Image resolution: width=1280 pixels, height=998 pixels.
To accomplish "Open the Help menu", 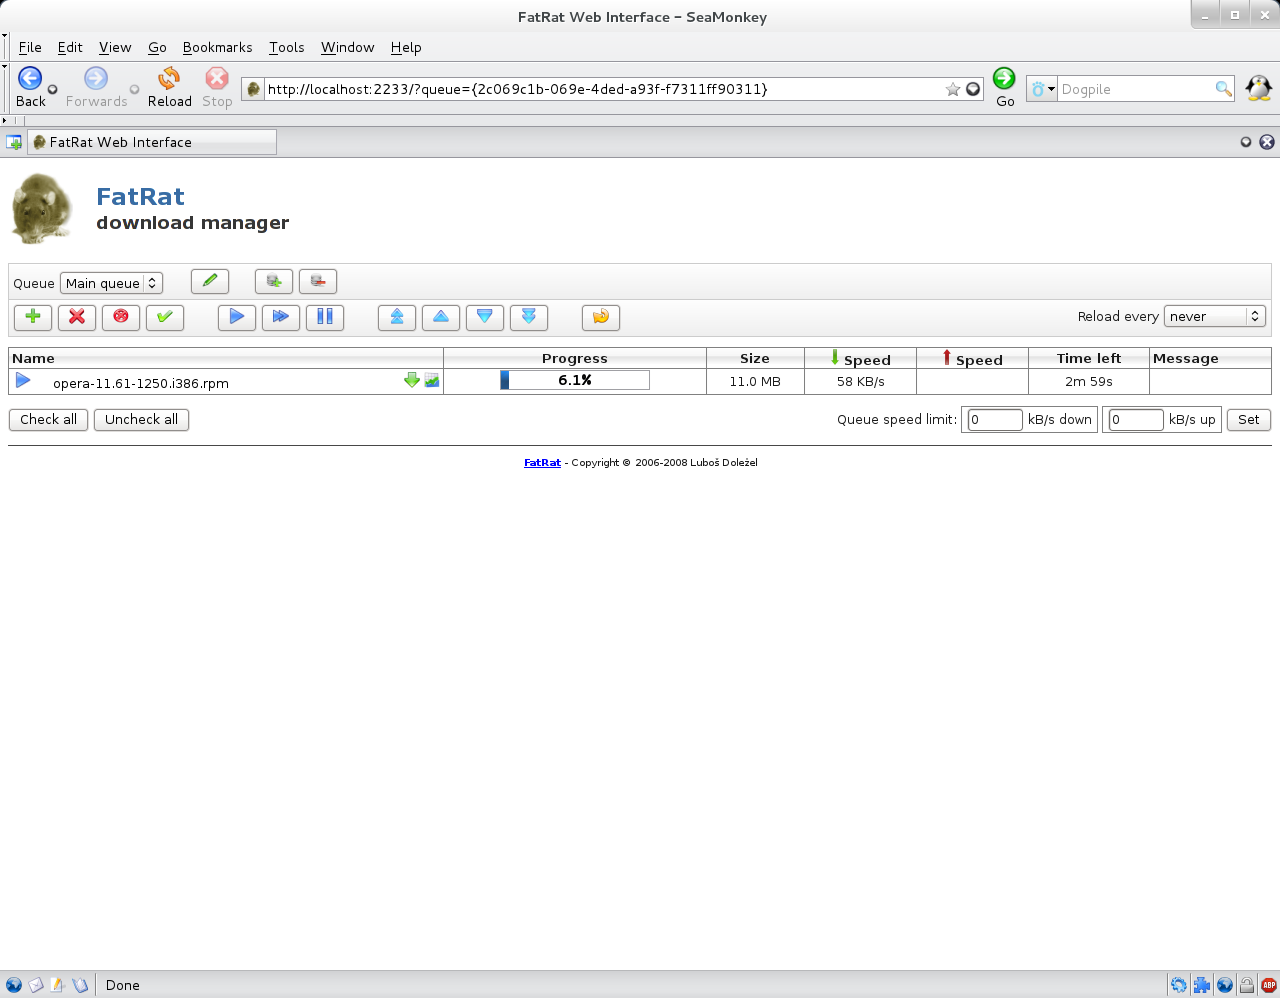I will 406,47.
